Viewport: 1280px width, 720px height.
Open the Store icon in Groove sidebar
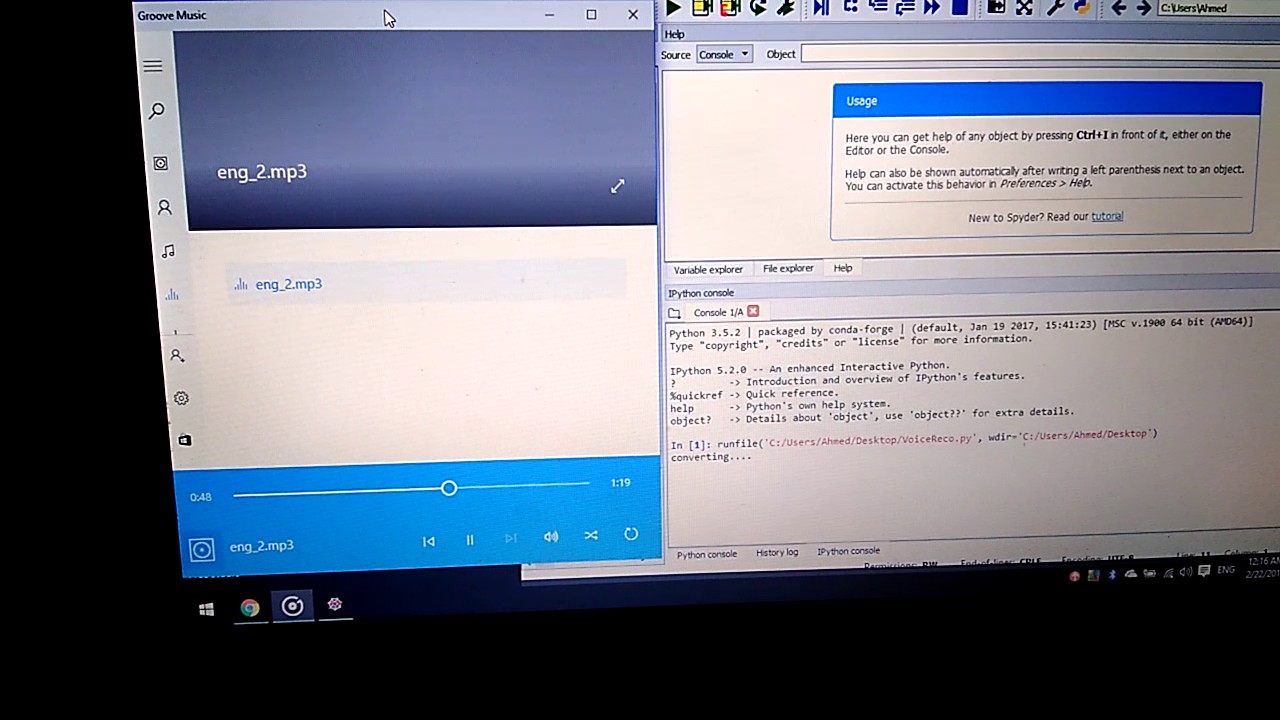click(185, 440)
